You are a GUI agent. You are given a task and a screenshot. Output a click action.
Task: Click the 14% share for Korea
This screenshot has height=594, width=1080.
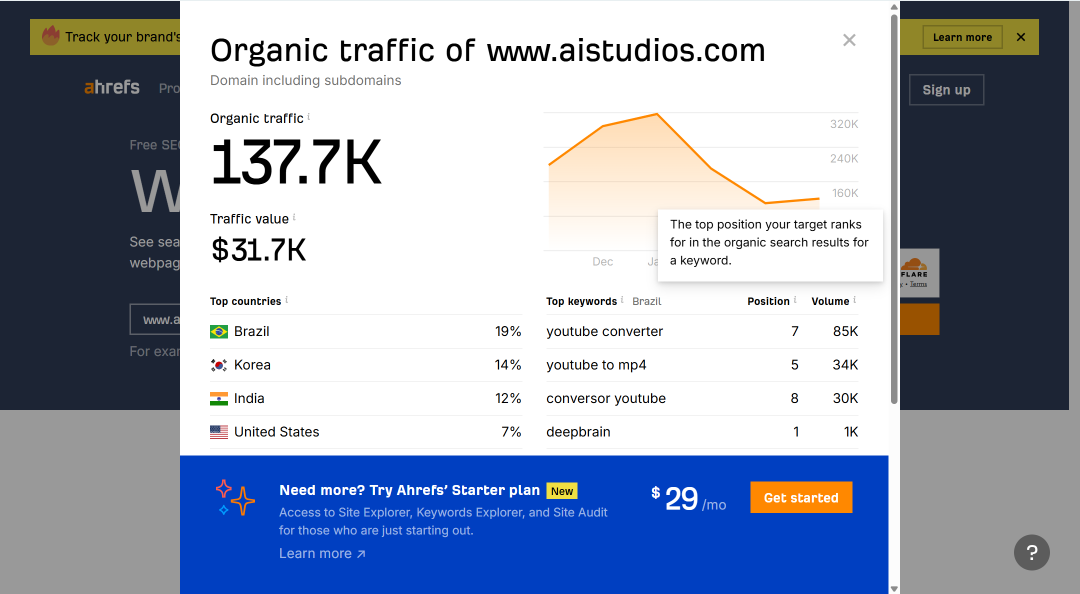pyautogui.click(x=508, y=365)
